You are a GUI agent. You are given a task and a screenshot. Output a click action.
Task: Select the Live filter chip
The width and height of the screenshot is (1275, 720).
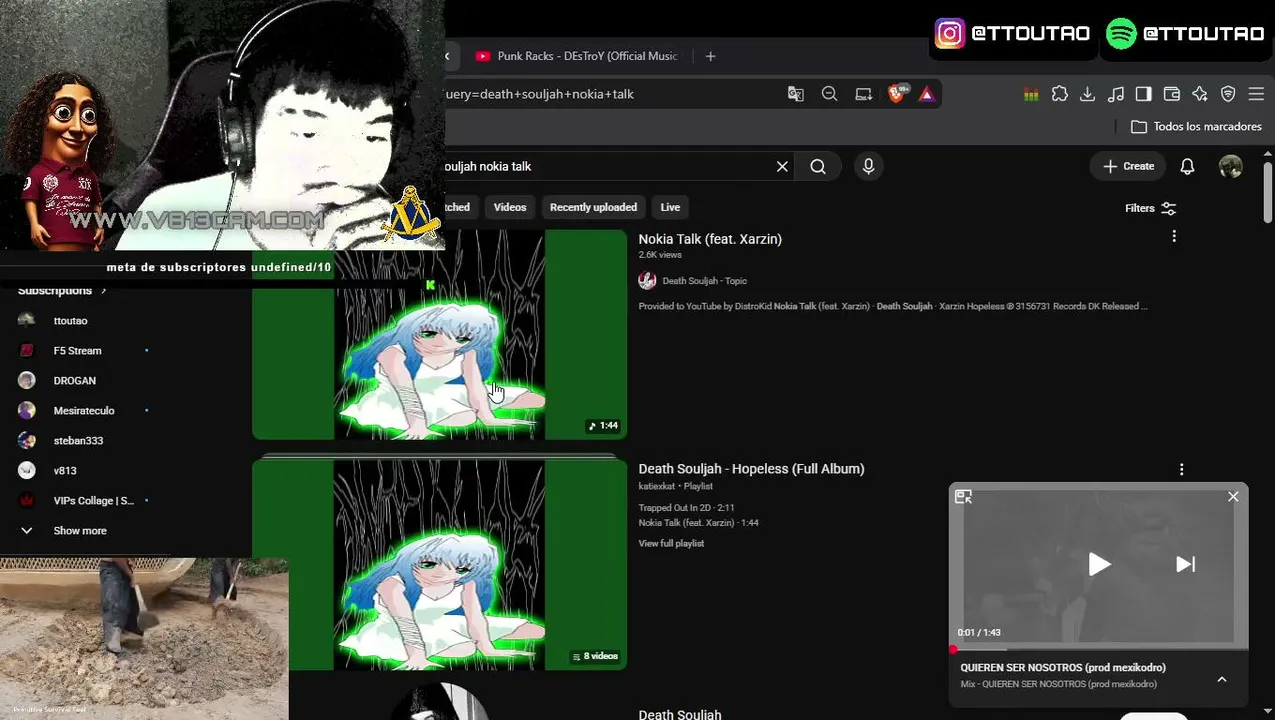click(x=670, y=207)
